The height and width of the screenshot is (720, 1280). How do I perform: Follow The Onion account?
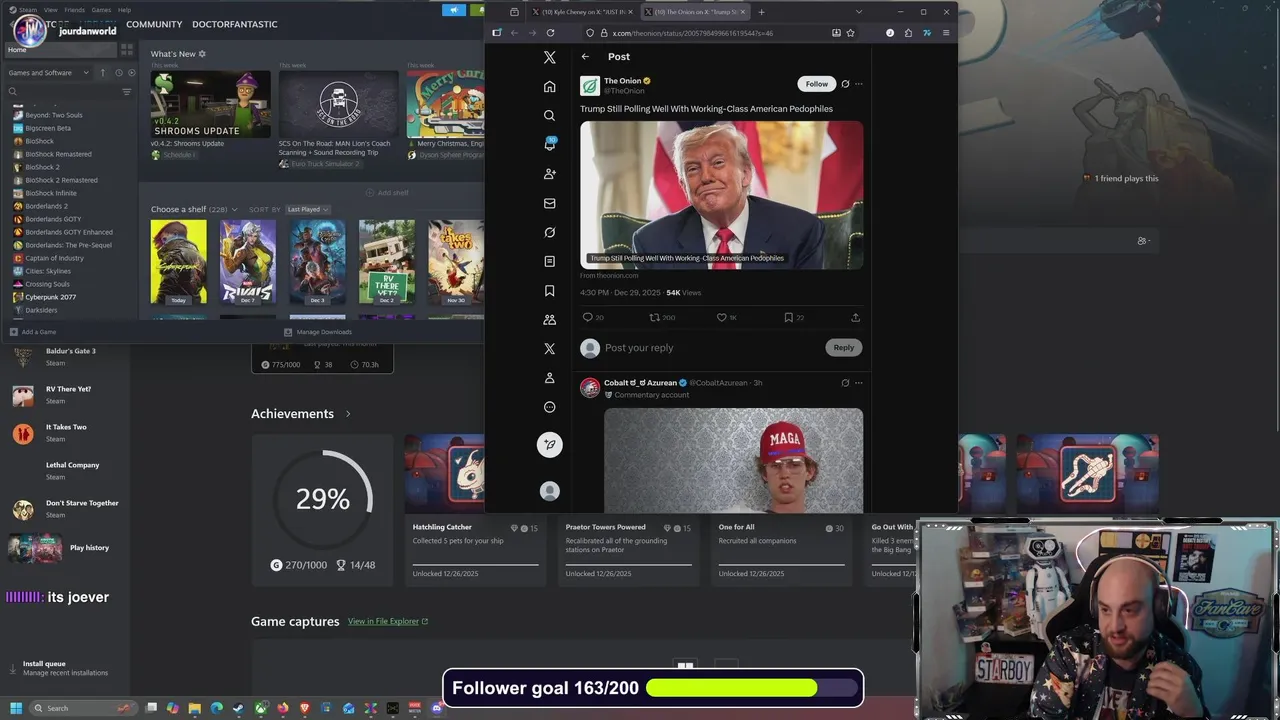click(x=817, y=84)
